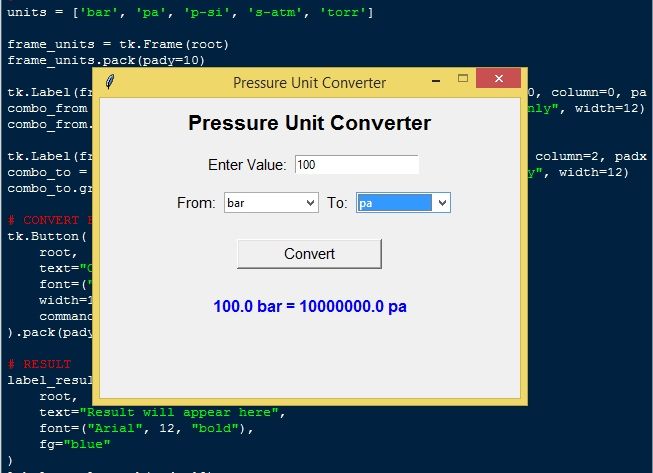
Task: Focus the Enter Value input field
Action: click(356, 164)
